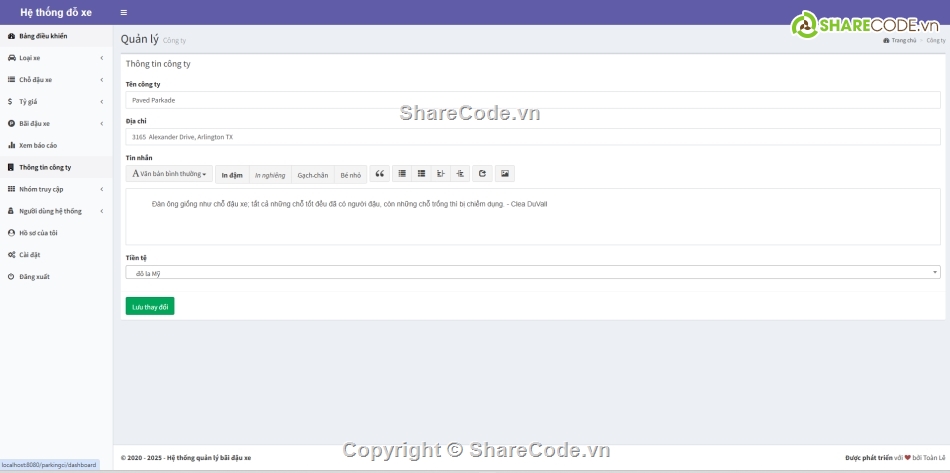Screen dimensions: 950x473
Task: Toggle In đậm bold formatting
Action: (x=232, y=174)
